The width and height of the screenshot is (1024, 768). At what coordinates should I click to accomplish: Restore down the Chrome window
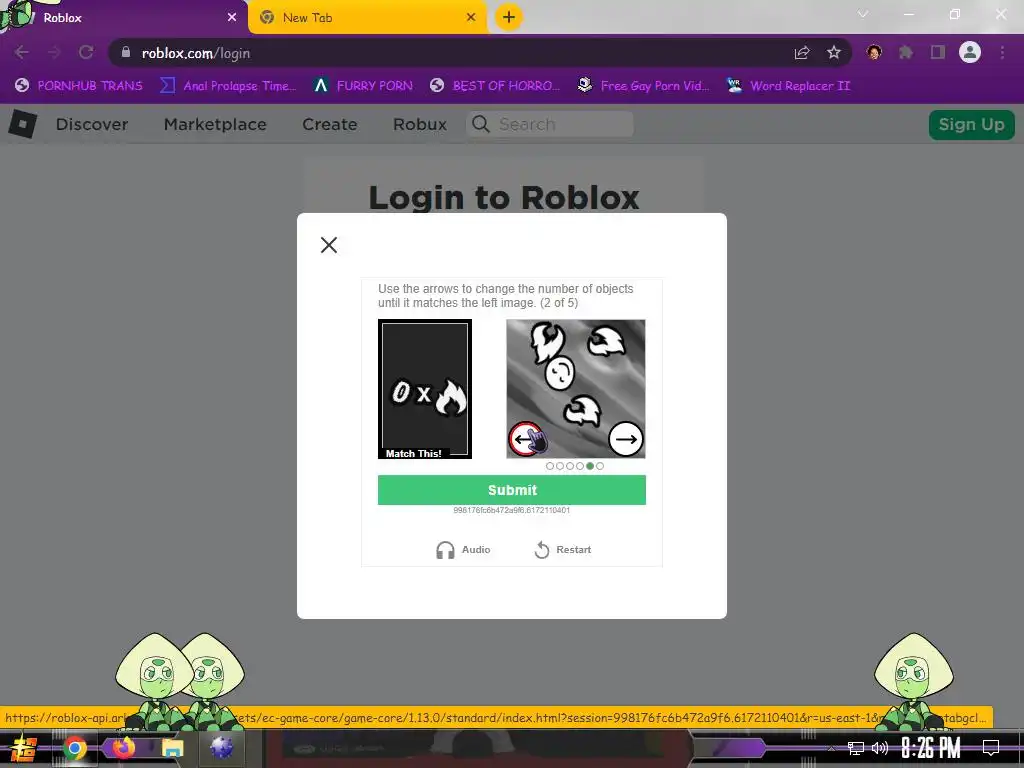coord(955,14)
